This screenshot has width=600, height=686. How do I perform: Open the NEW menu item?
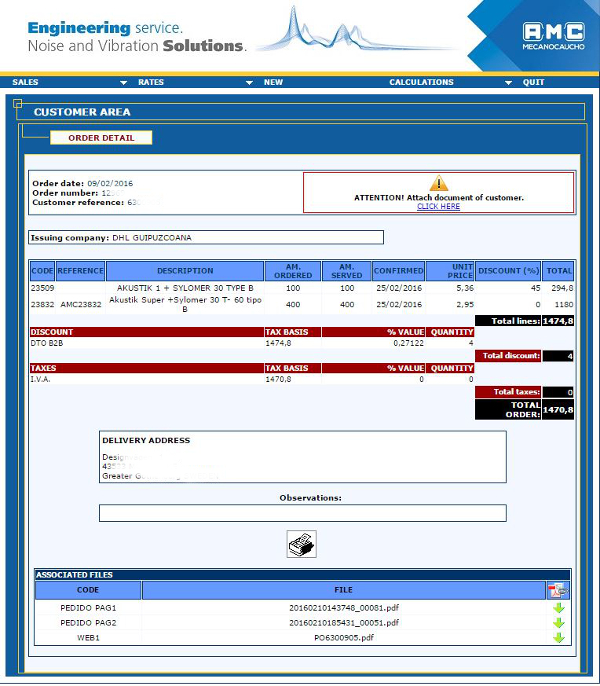tap(274, 82)
